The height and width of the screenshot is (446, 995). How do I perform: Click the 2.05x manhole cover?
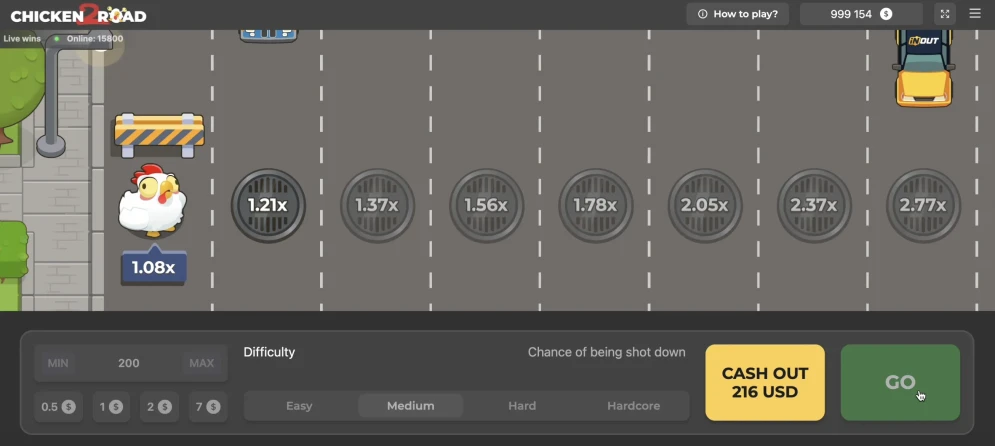click(x=705, y=205)
